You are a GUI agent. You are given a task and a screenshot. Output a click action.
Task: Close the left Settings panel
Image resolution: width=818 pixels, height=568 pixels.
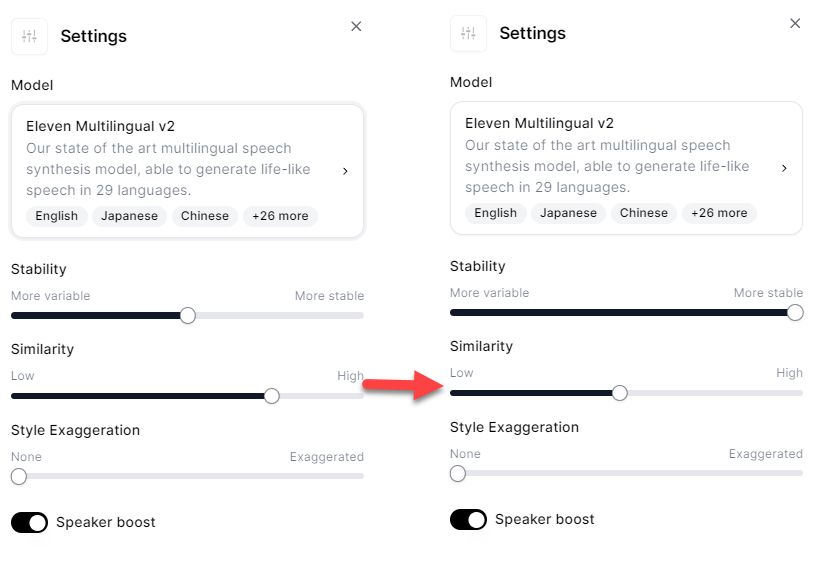[x=356, y=27]
